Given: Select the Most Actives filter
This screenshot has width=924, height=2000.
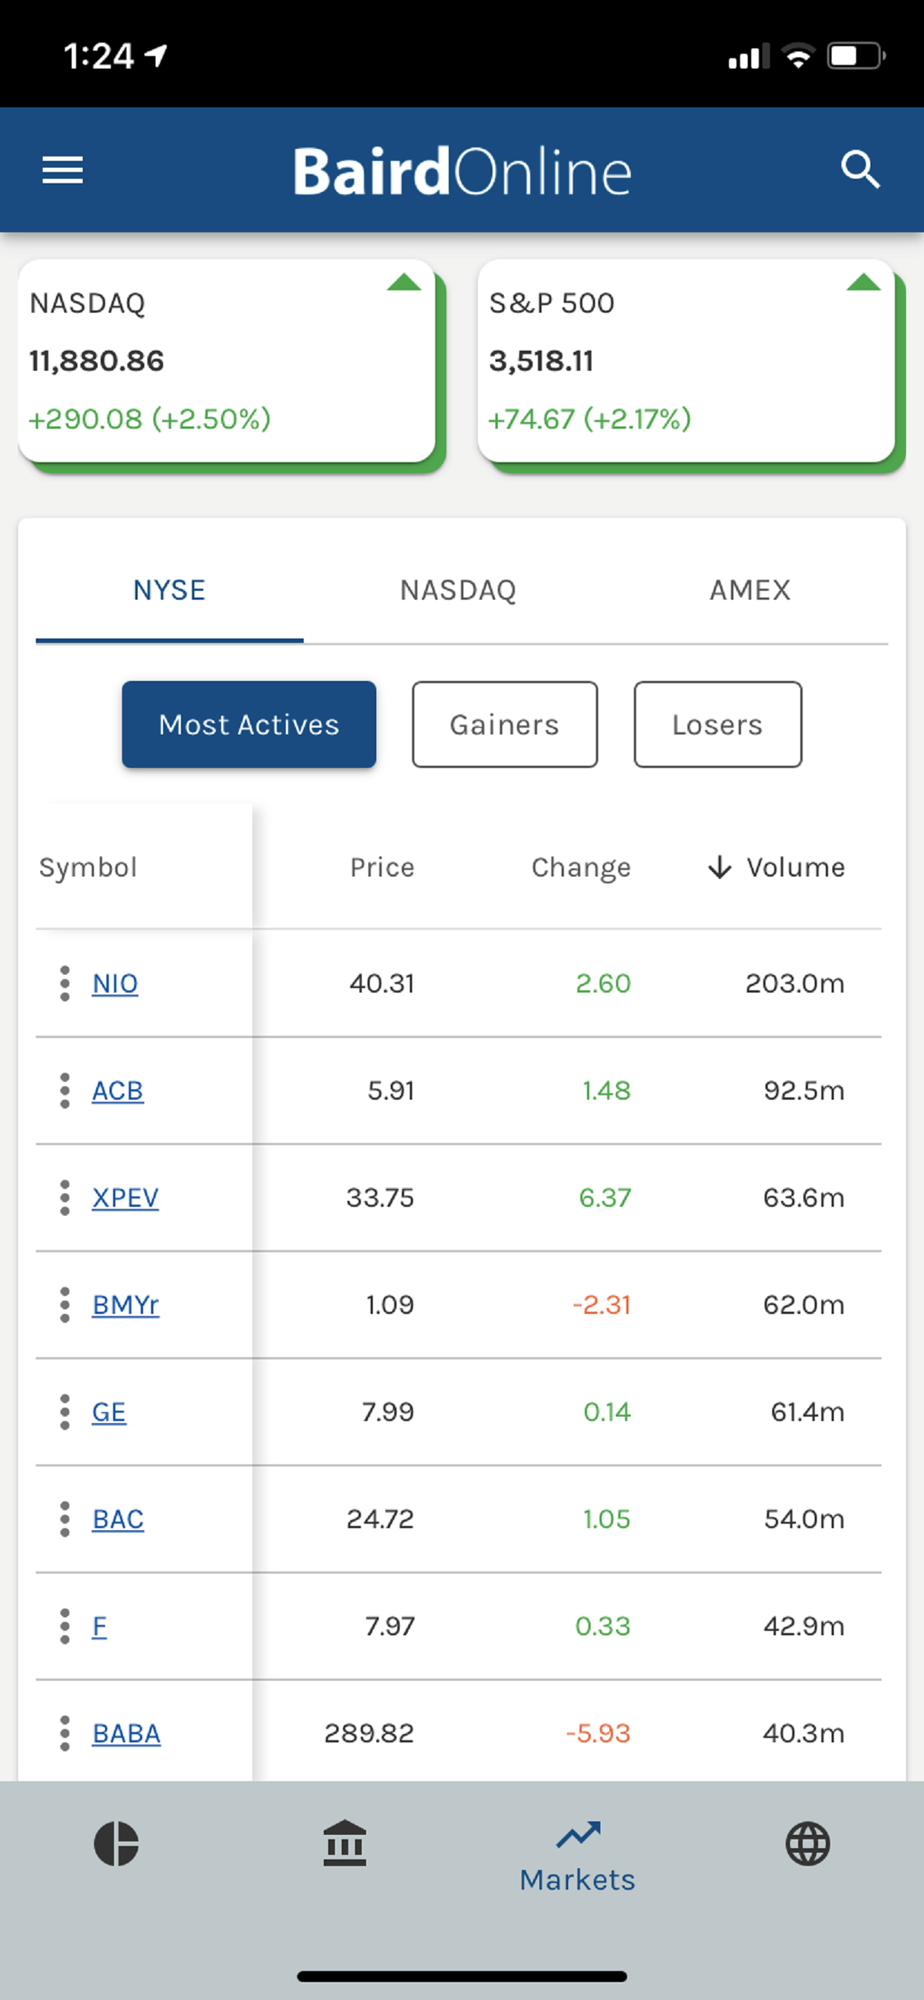Looking at the screenshot, I should 249,725.
